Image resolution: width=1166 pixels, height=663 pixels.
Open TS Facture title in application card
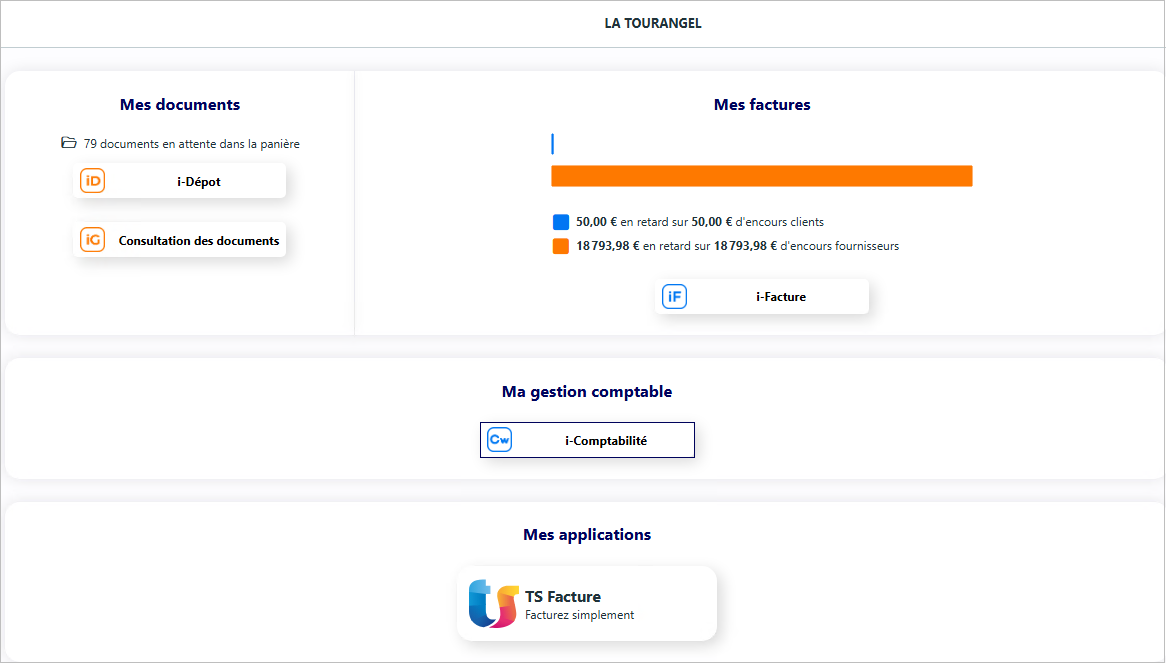click(563, 596)
